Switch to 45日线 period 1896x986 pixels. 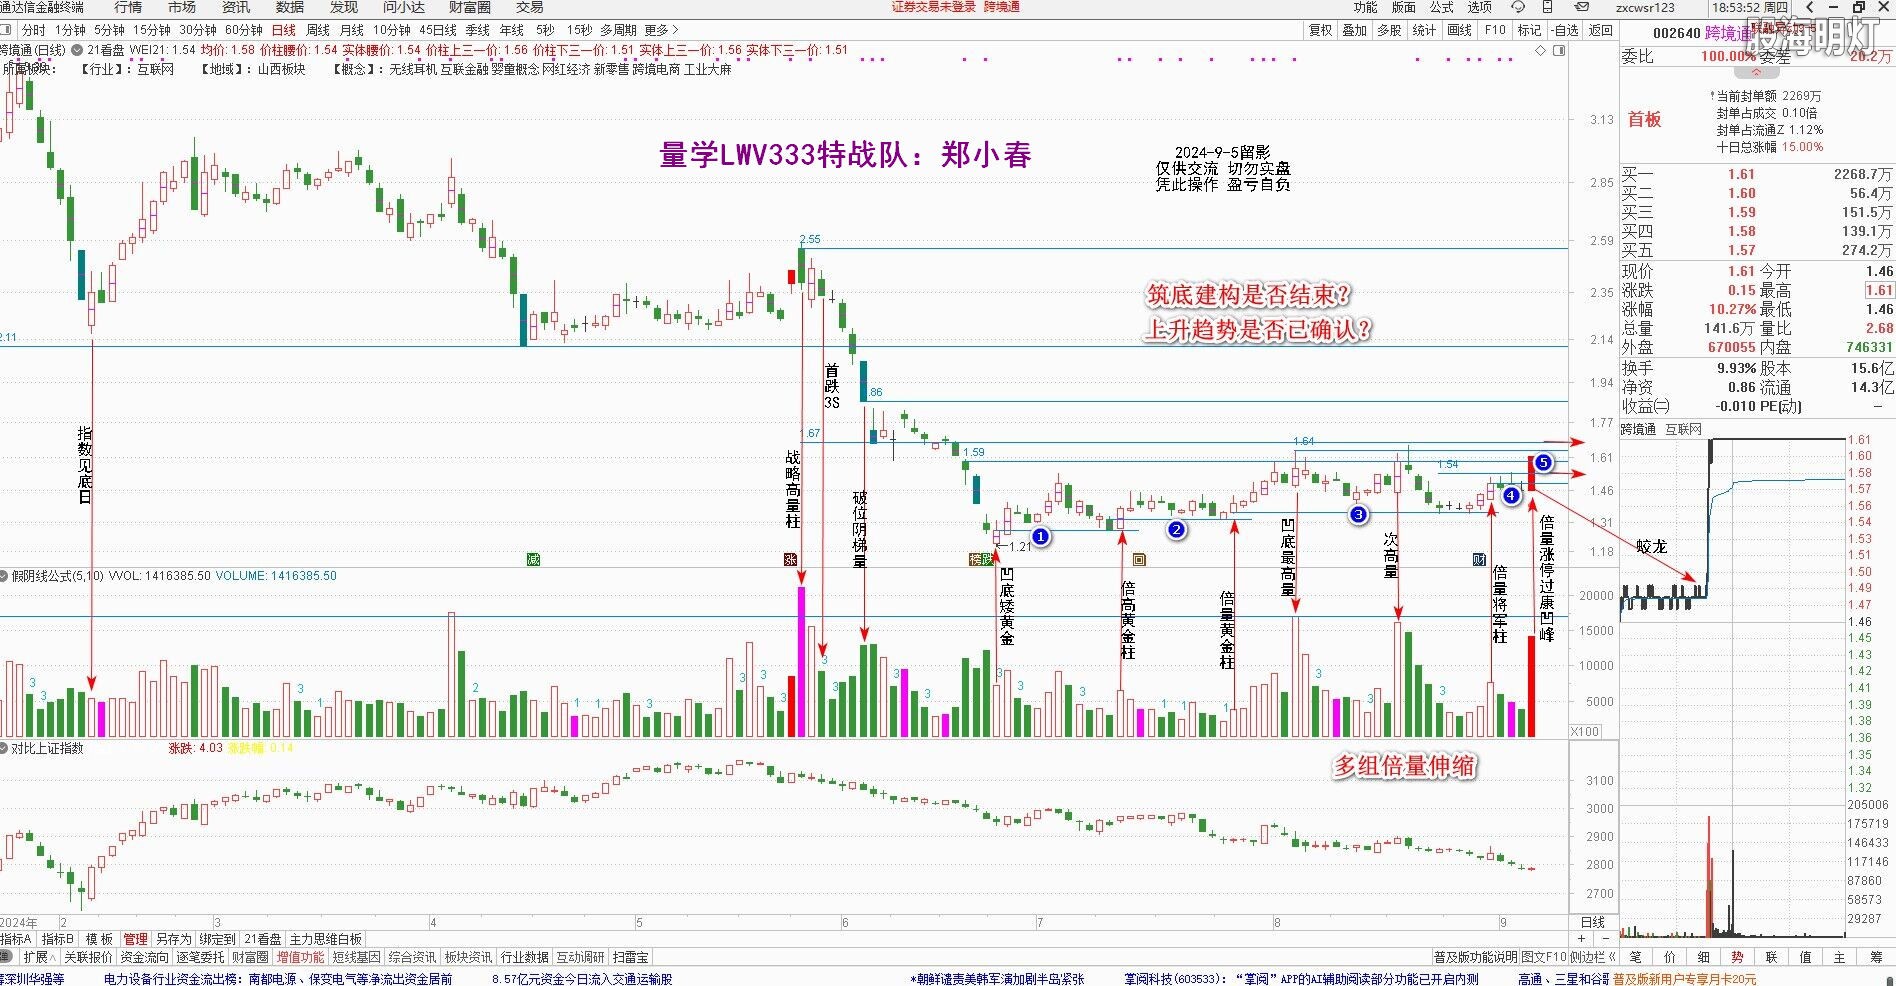click(438, 31)
